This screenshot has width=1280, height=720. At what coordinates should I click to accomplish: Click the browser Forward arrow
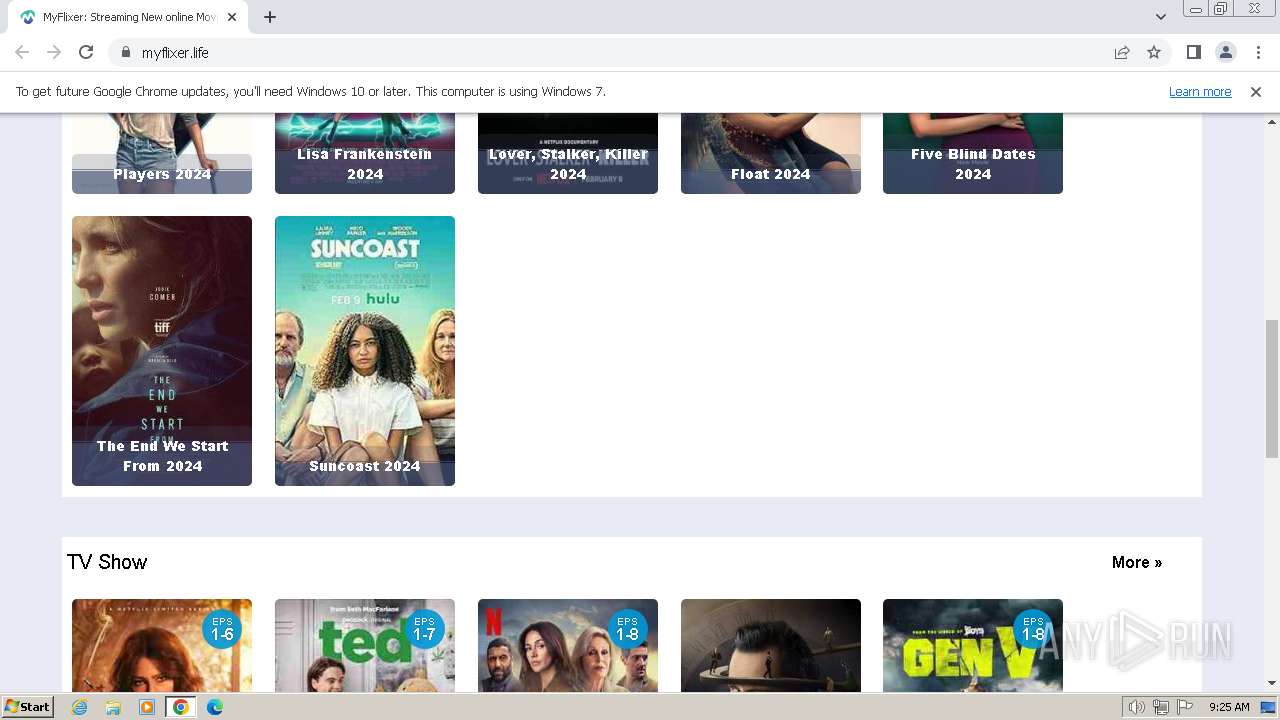[x=54, y=52]
